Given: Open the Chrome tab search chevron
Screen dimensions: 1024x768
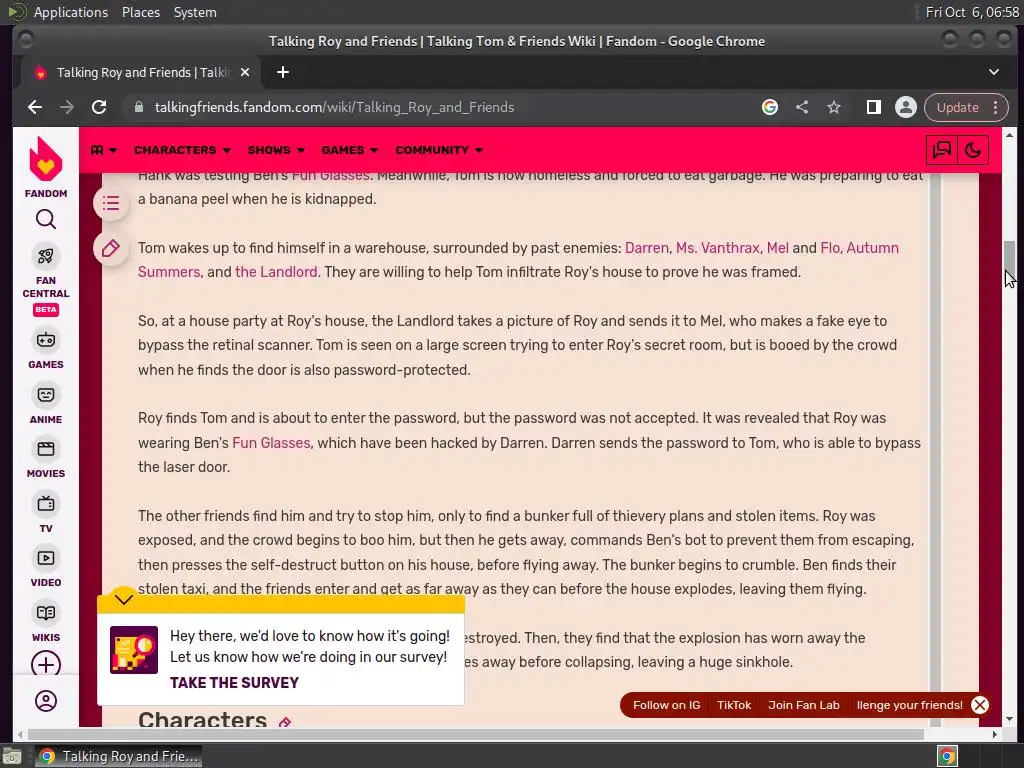Looking at the screenshot, I should 994,72.
